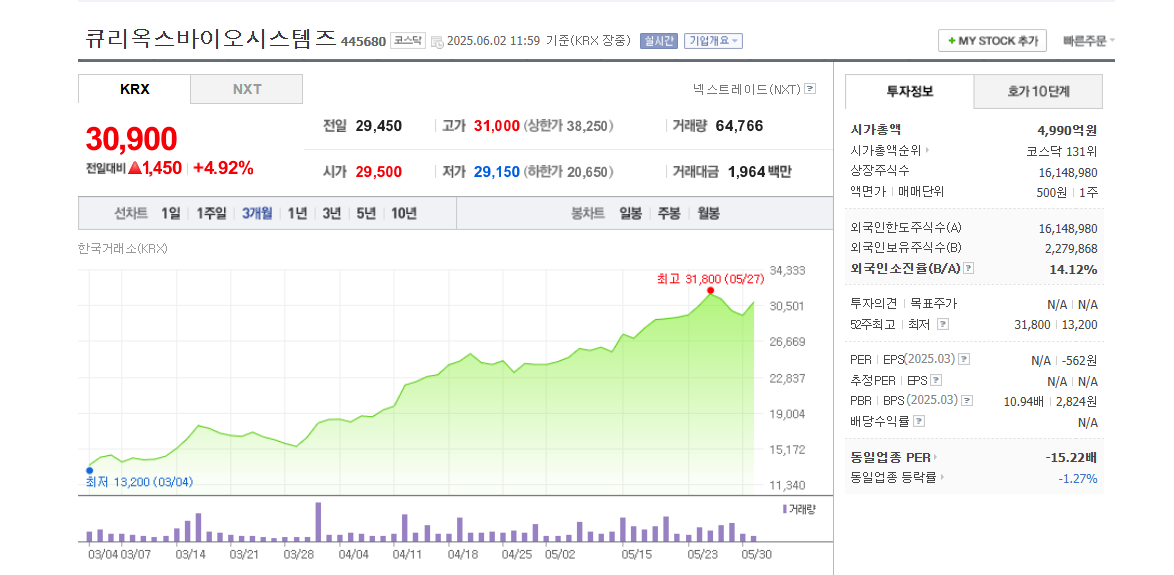Click help icon beside 배당수익률
Screen dimensions: 1174x575
tap(919, 422)
